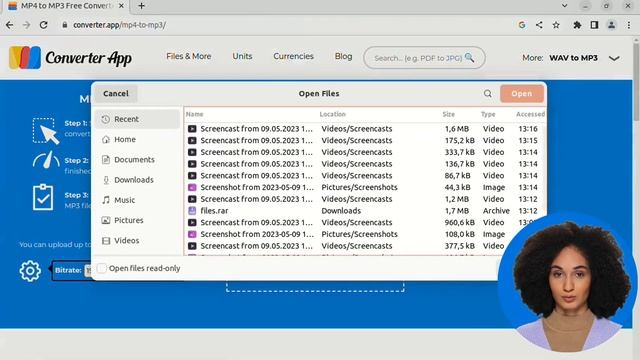The image size is (640, 360).
Task: Select files.rar in the file list
Action: coord(364,211)
